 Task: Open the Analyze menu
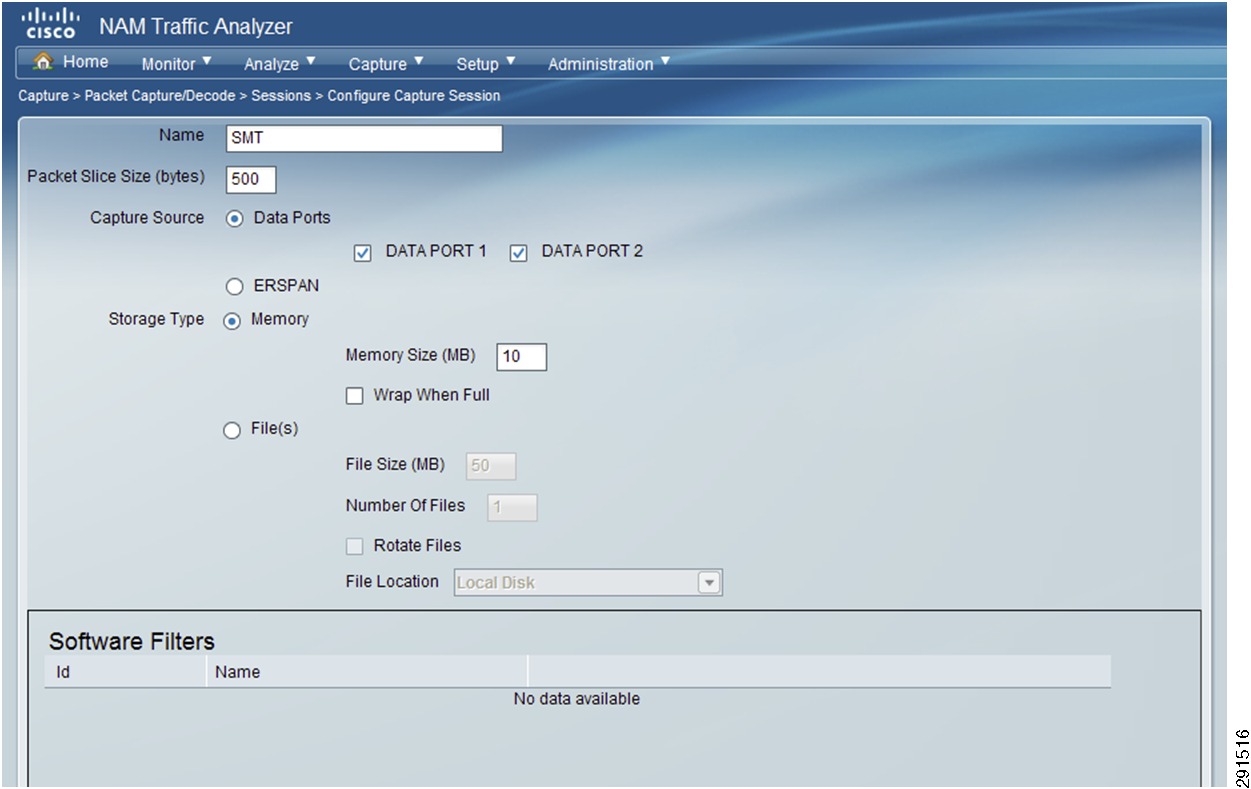click(280, 63)
